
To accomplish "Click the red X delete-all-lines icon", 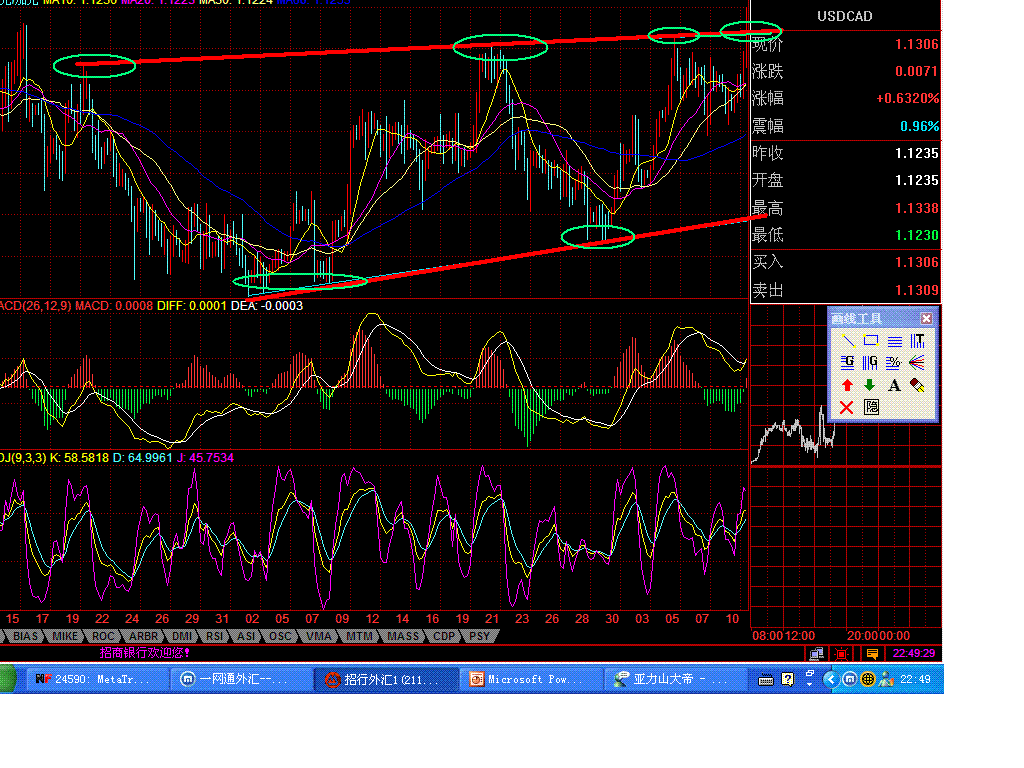I will tap(847, 408).
